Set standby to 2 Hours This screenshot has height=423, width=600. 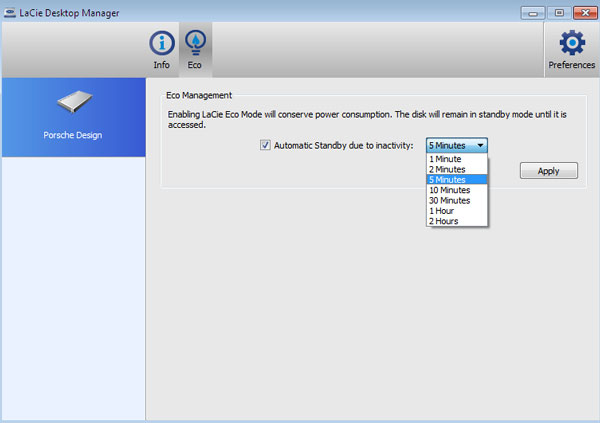click(x=443, y=221)
